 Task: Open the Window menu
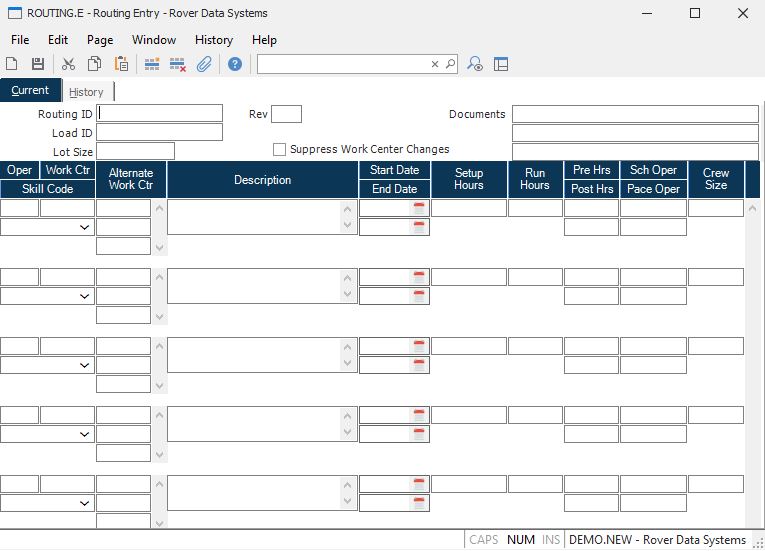pyautogui.click(x=154, y=40)
